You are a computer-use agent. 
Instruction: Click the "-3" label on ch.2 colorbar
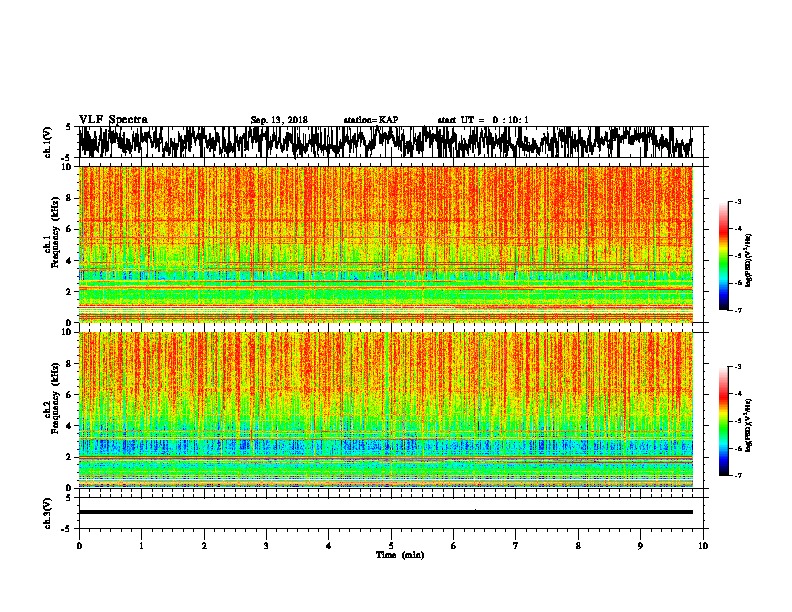tap(737, 367)
